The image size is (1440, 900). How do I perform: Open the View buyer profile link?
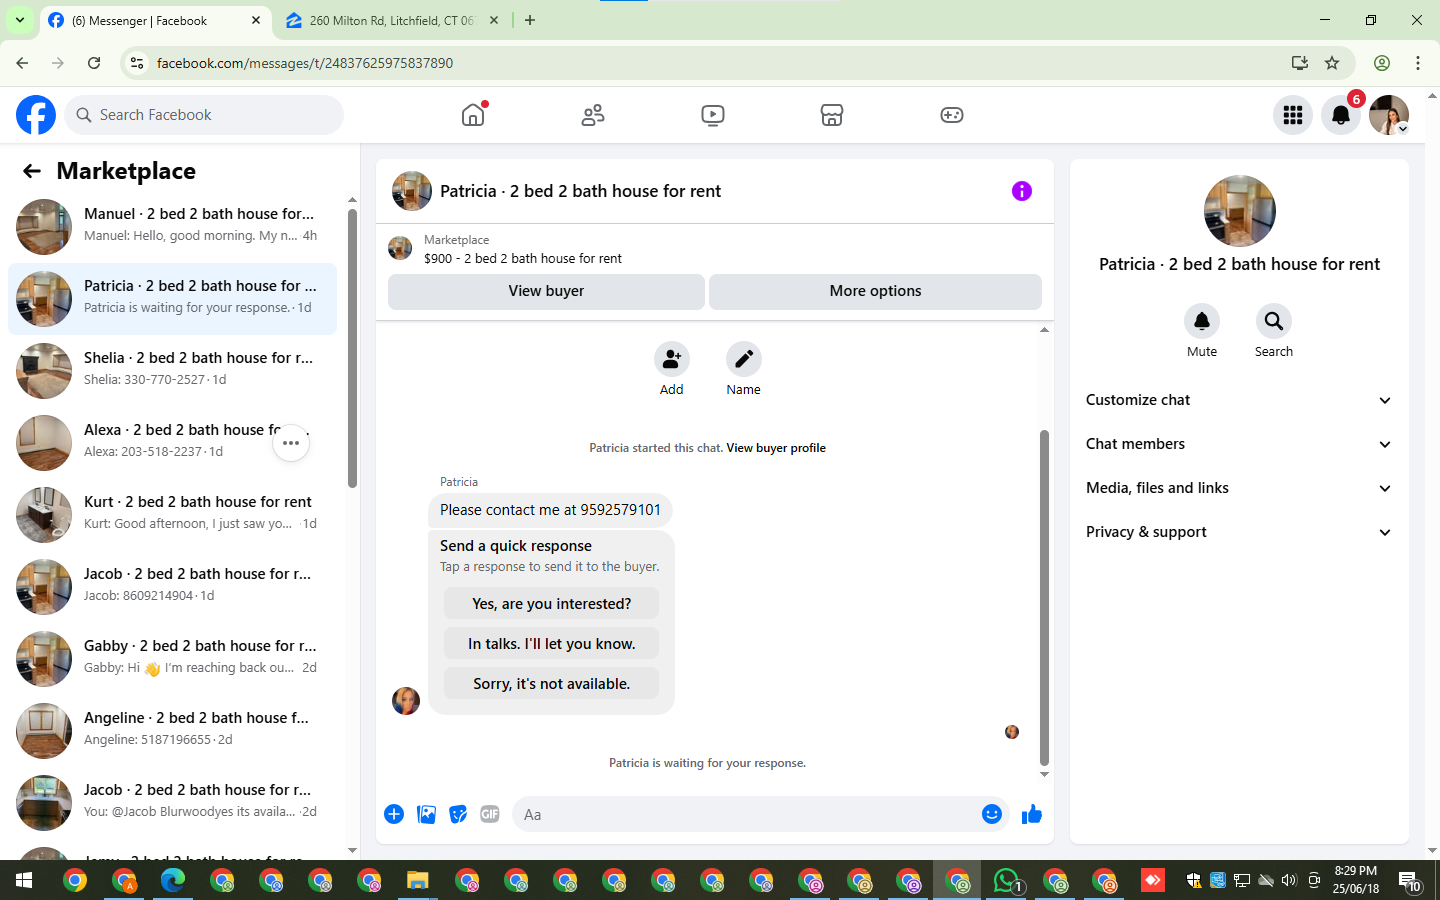[776, 448]
